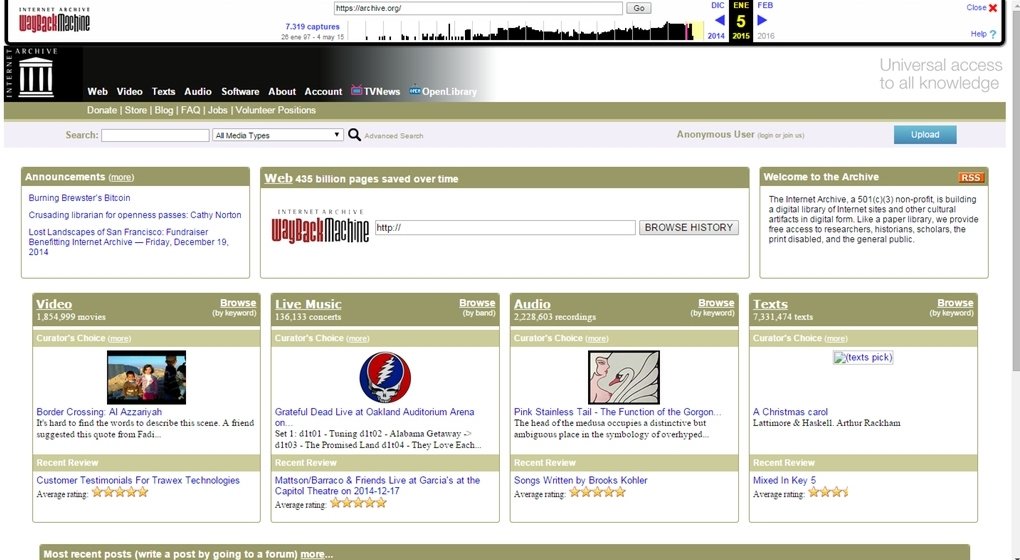Open the Audio menu item

(198, 92)
